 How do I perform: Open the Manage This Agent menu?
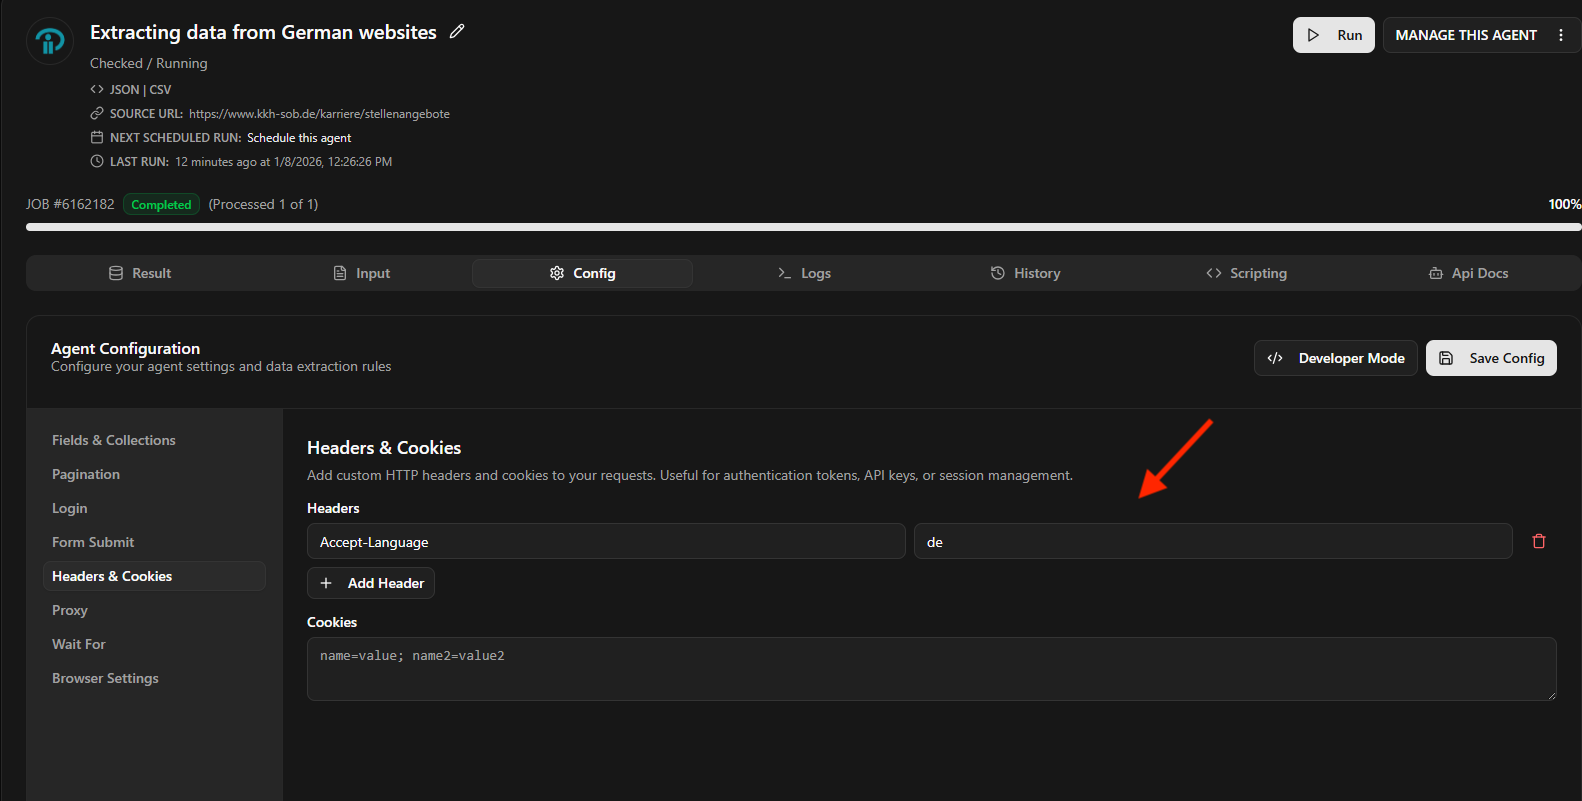click(x=1465, y=35)
